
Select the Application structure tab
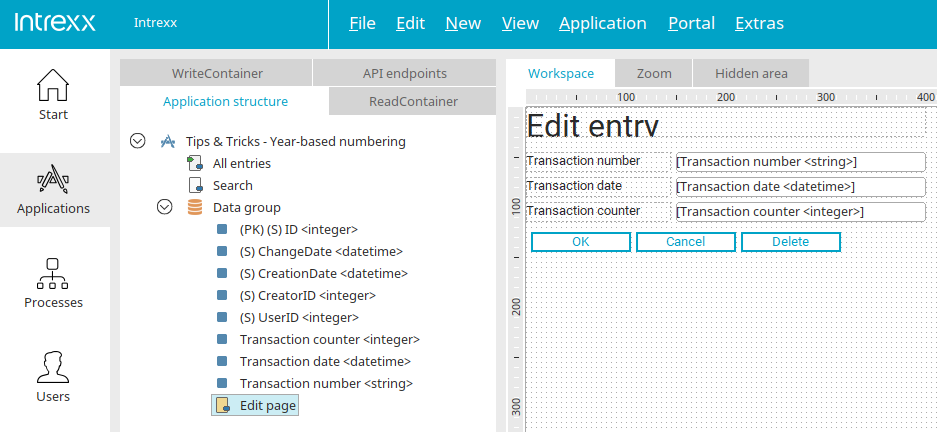pyautogui.click(x=225, y=101)
